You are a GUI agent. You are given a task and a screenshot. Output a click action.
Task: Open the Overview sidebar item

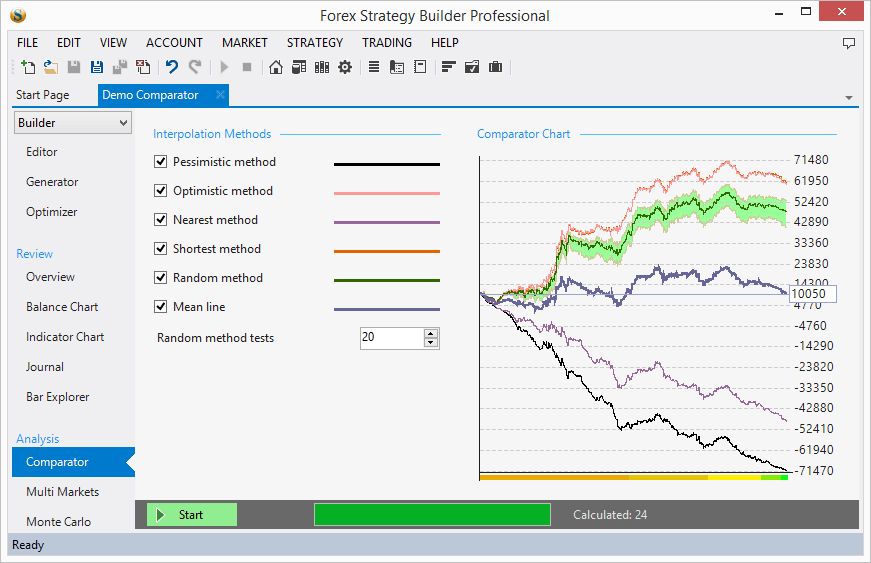[51, 277]
